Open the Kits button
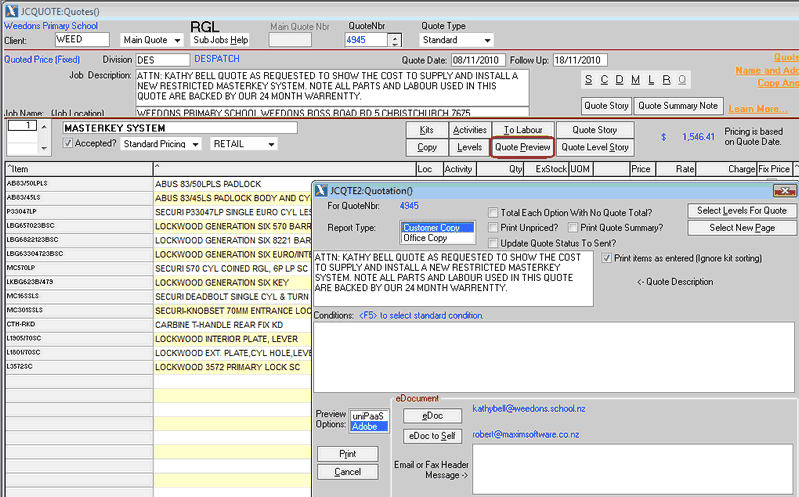Viewport: 799px width, 497px height. tap(427, 130)
